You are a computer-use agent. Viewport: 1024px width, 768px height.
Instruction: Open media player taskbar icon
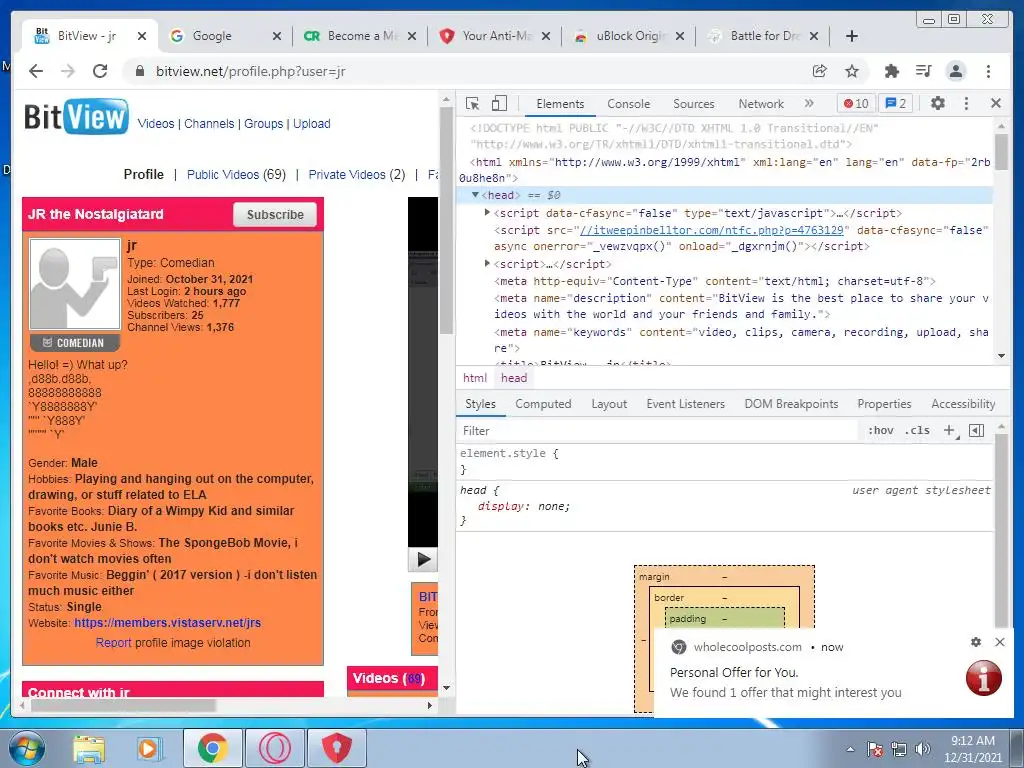pyautogui.click(x=148, y=748)
